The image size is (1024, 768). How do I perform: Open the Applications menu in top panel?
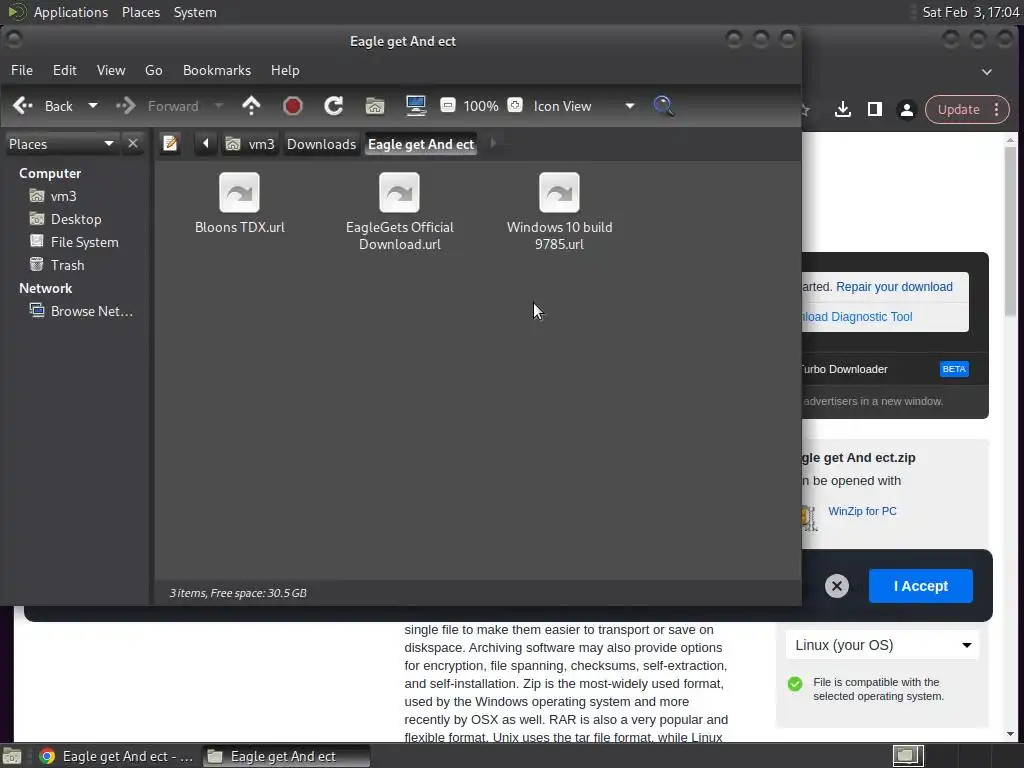click(x=71, y=12)
